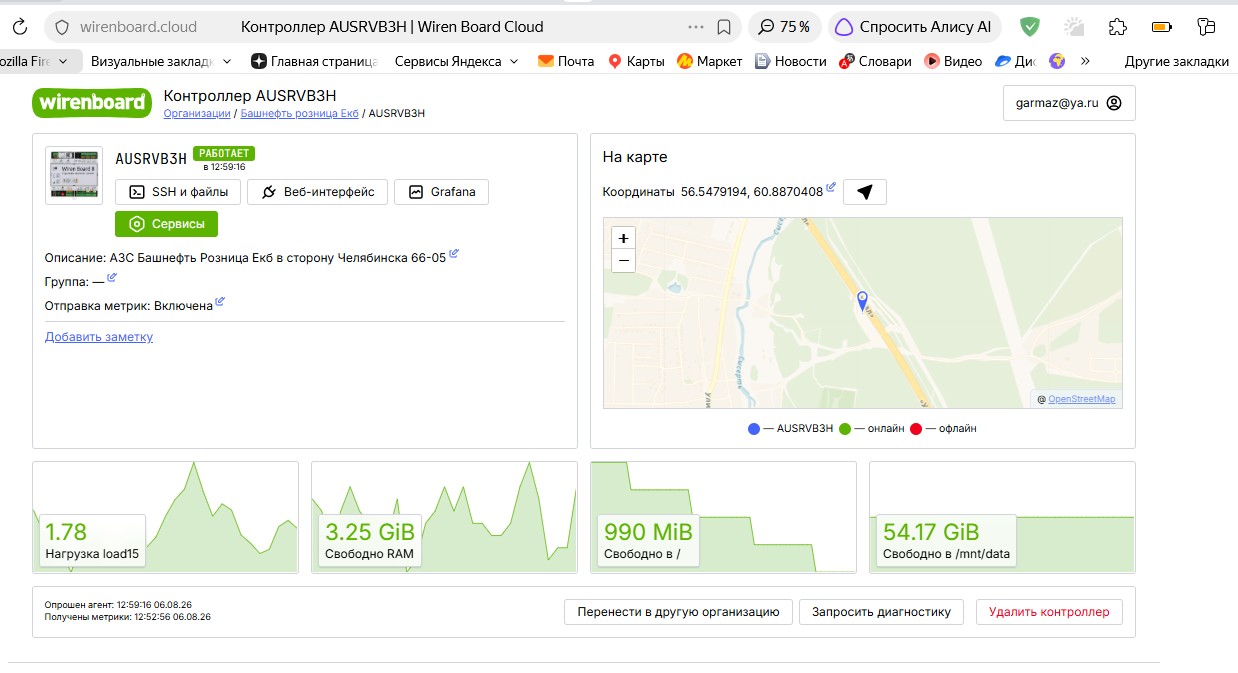The image size is (1238, 673).
Task: Click Спросить Алису AI button
Action: click(x=914, y=27)
